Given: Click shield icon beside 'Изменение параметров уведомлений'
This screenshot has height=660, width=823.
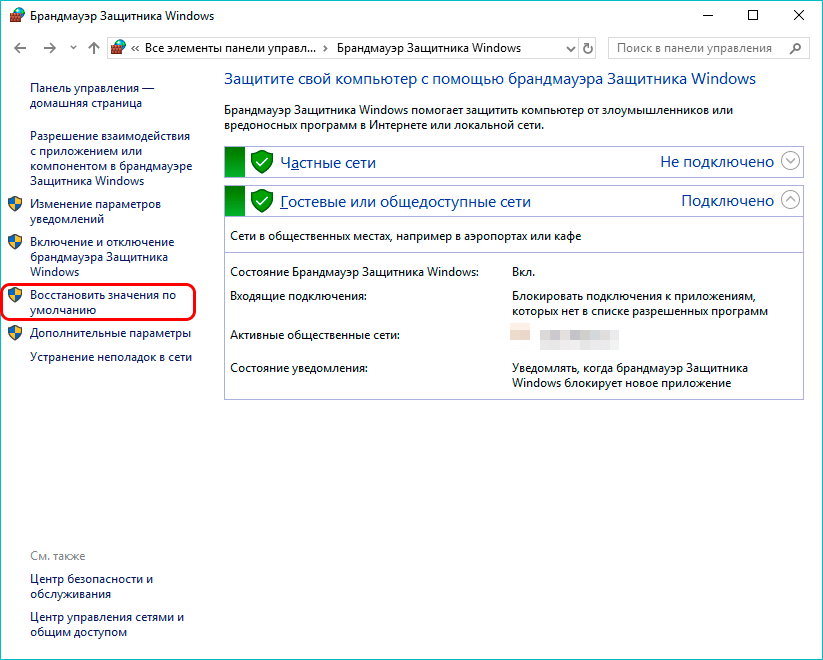Looking at the screenshot, I should point(15,204).
